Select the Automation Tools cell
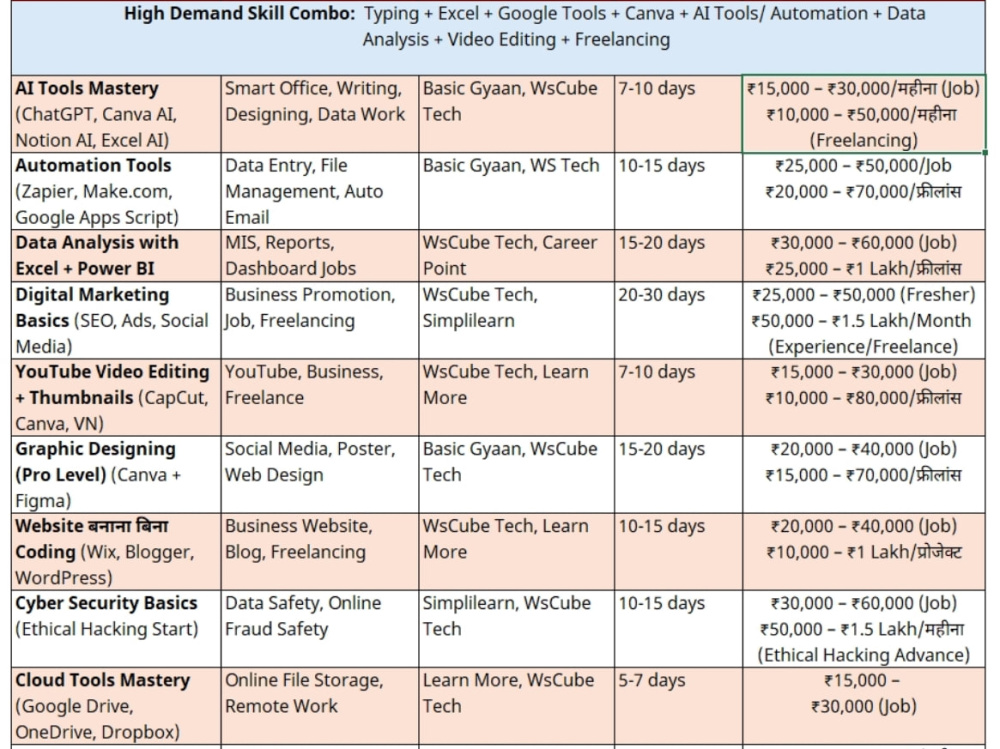 pyautogui.click(x=116, y=191)
